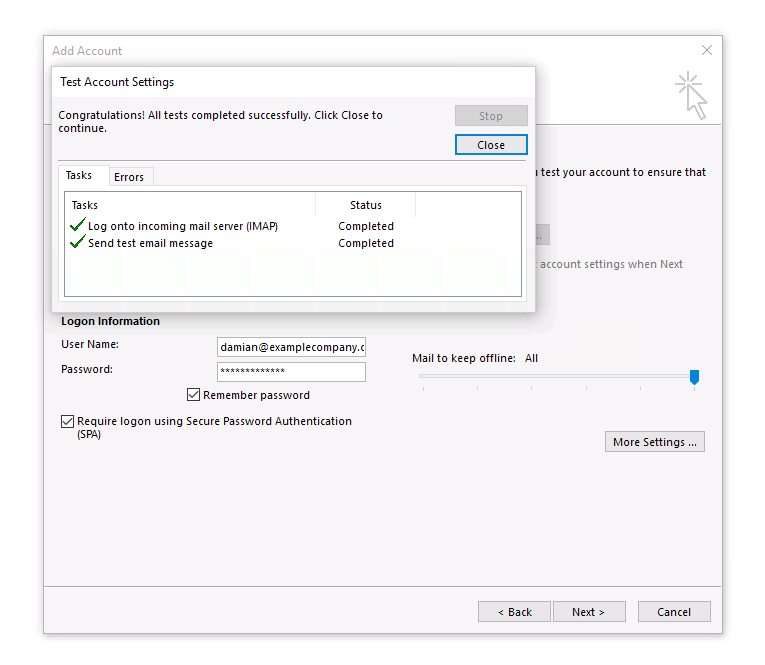Screen dimensions: 765x665
Task: Select the Send test email message row
Action: (150, 243)
